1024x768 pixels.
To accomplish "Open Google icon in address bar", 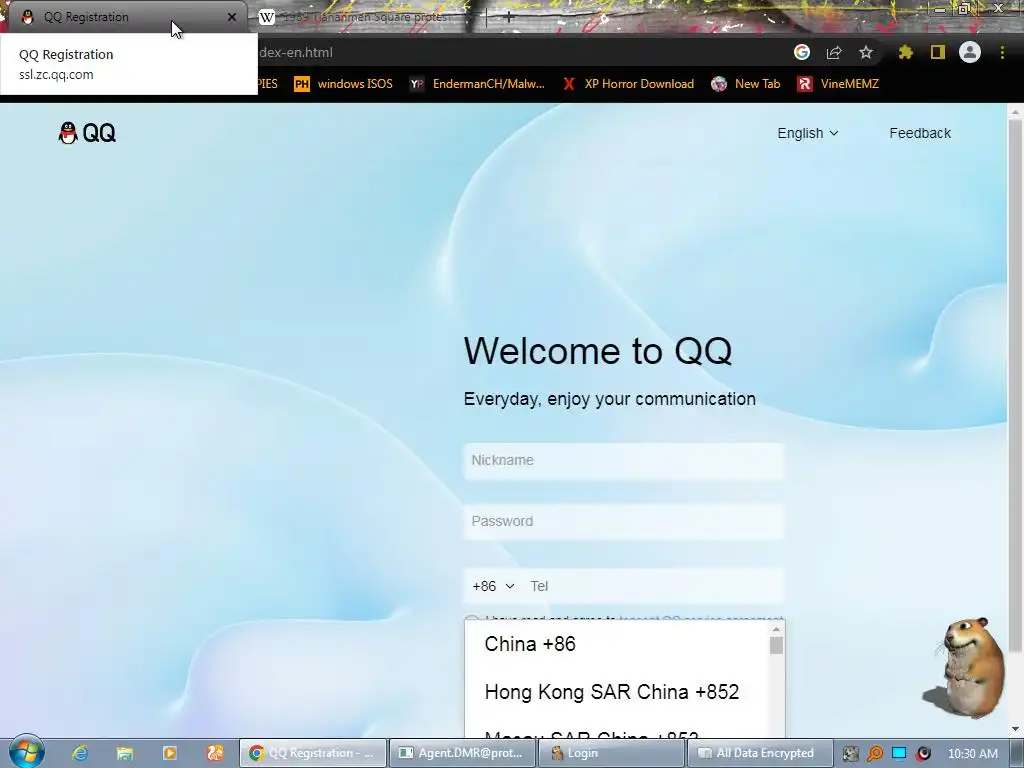I will coord(802,52).
